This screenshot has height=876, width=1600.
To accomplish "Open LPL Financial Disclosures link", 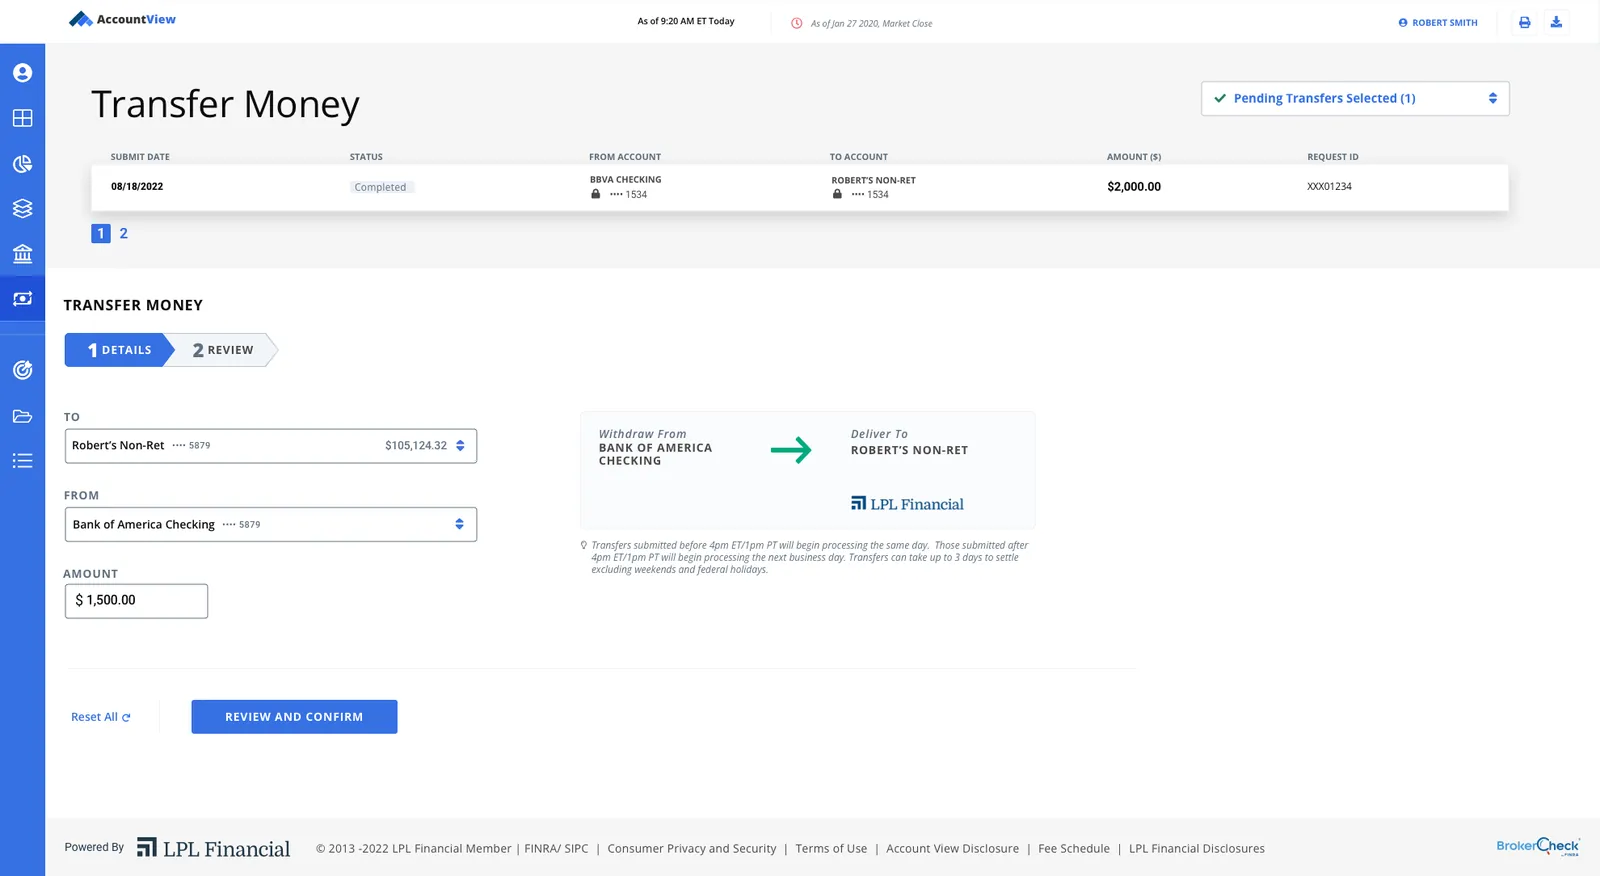I will [x=1197, y=848].
